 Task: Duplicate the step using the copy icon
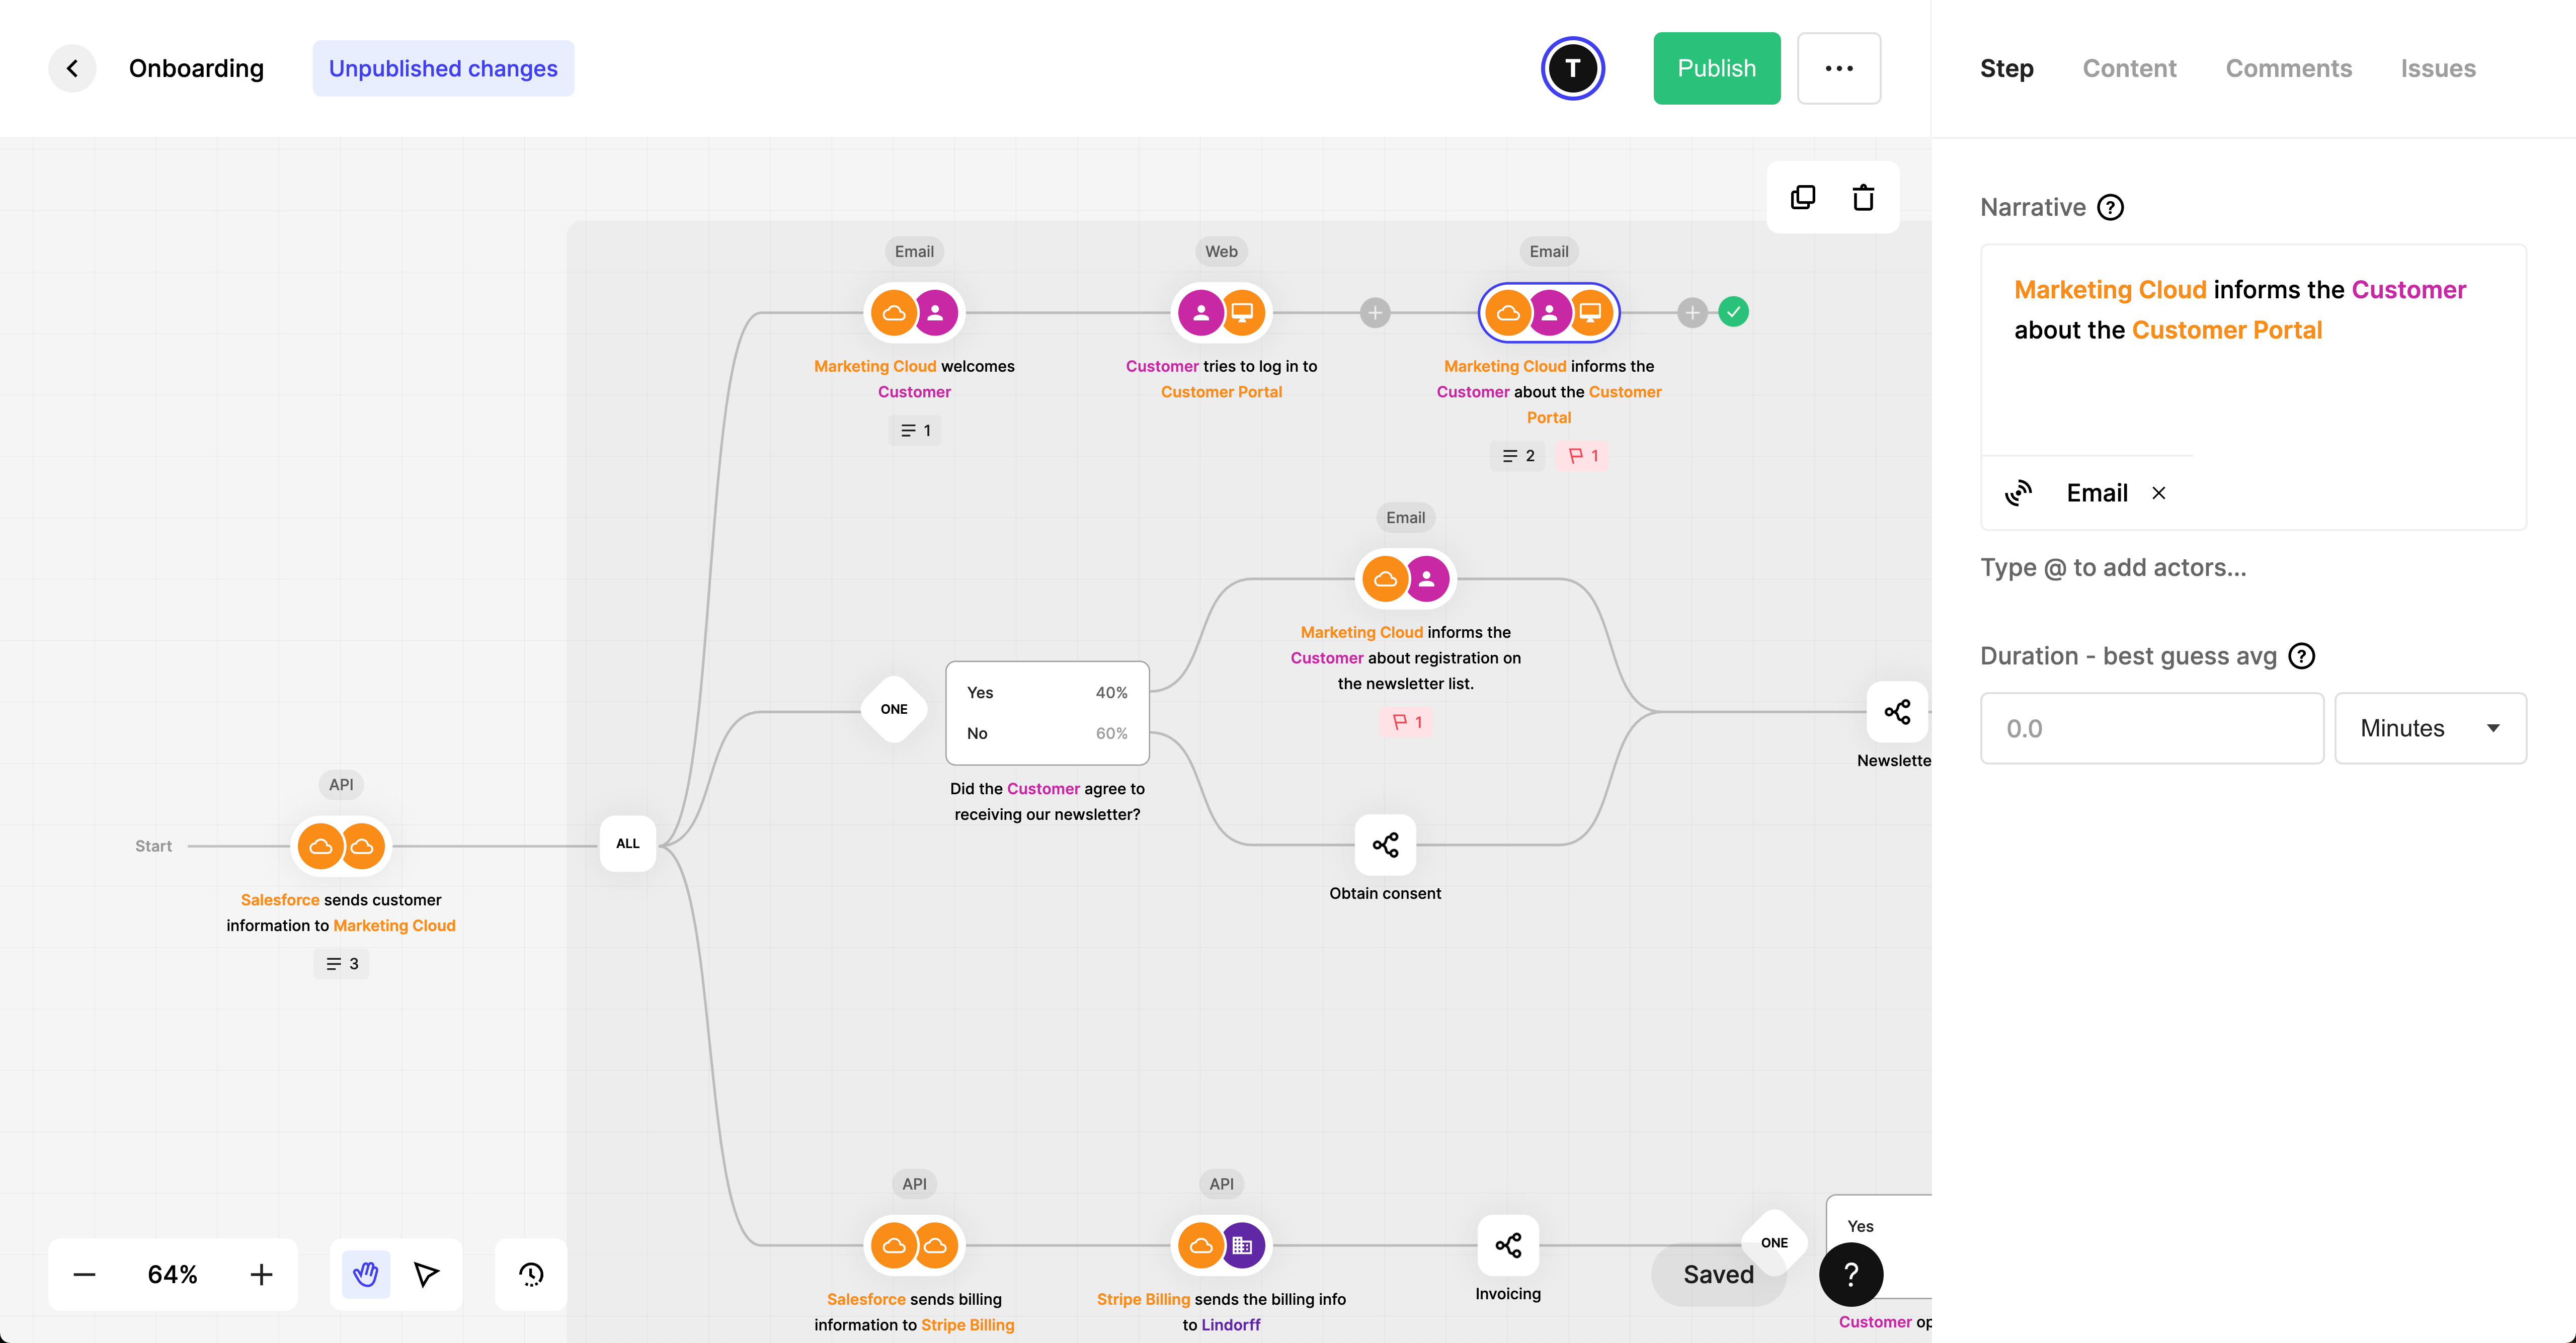coord(1803,197)
